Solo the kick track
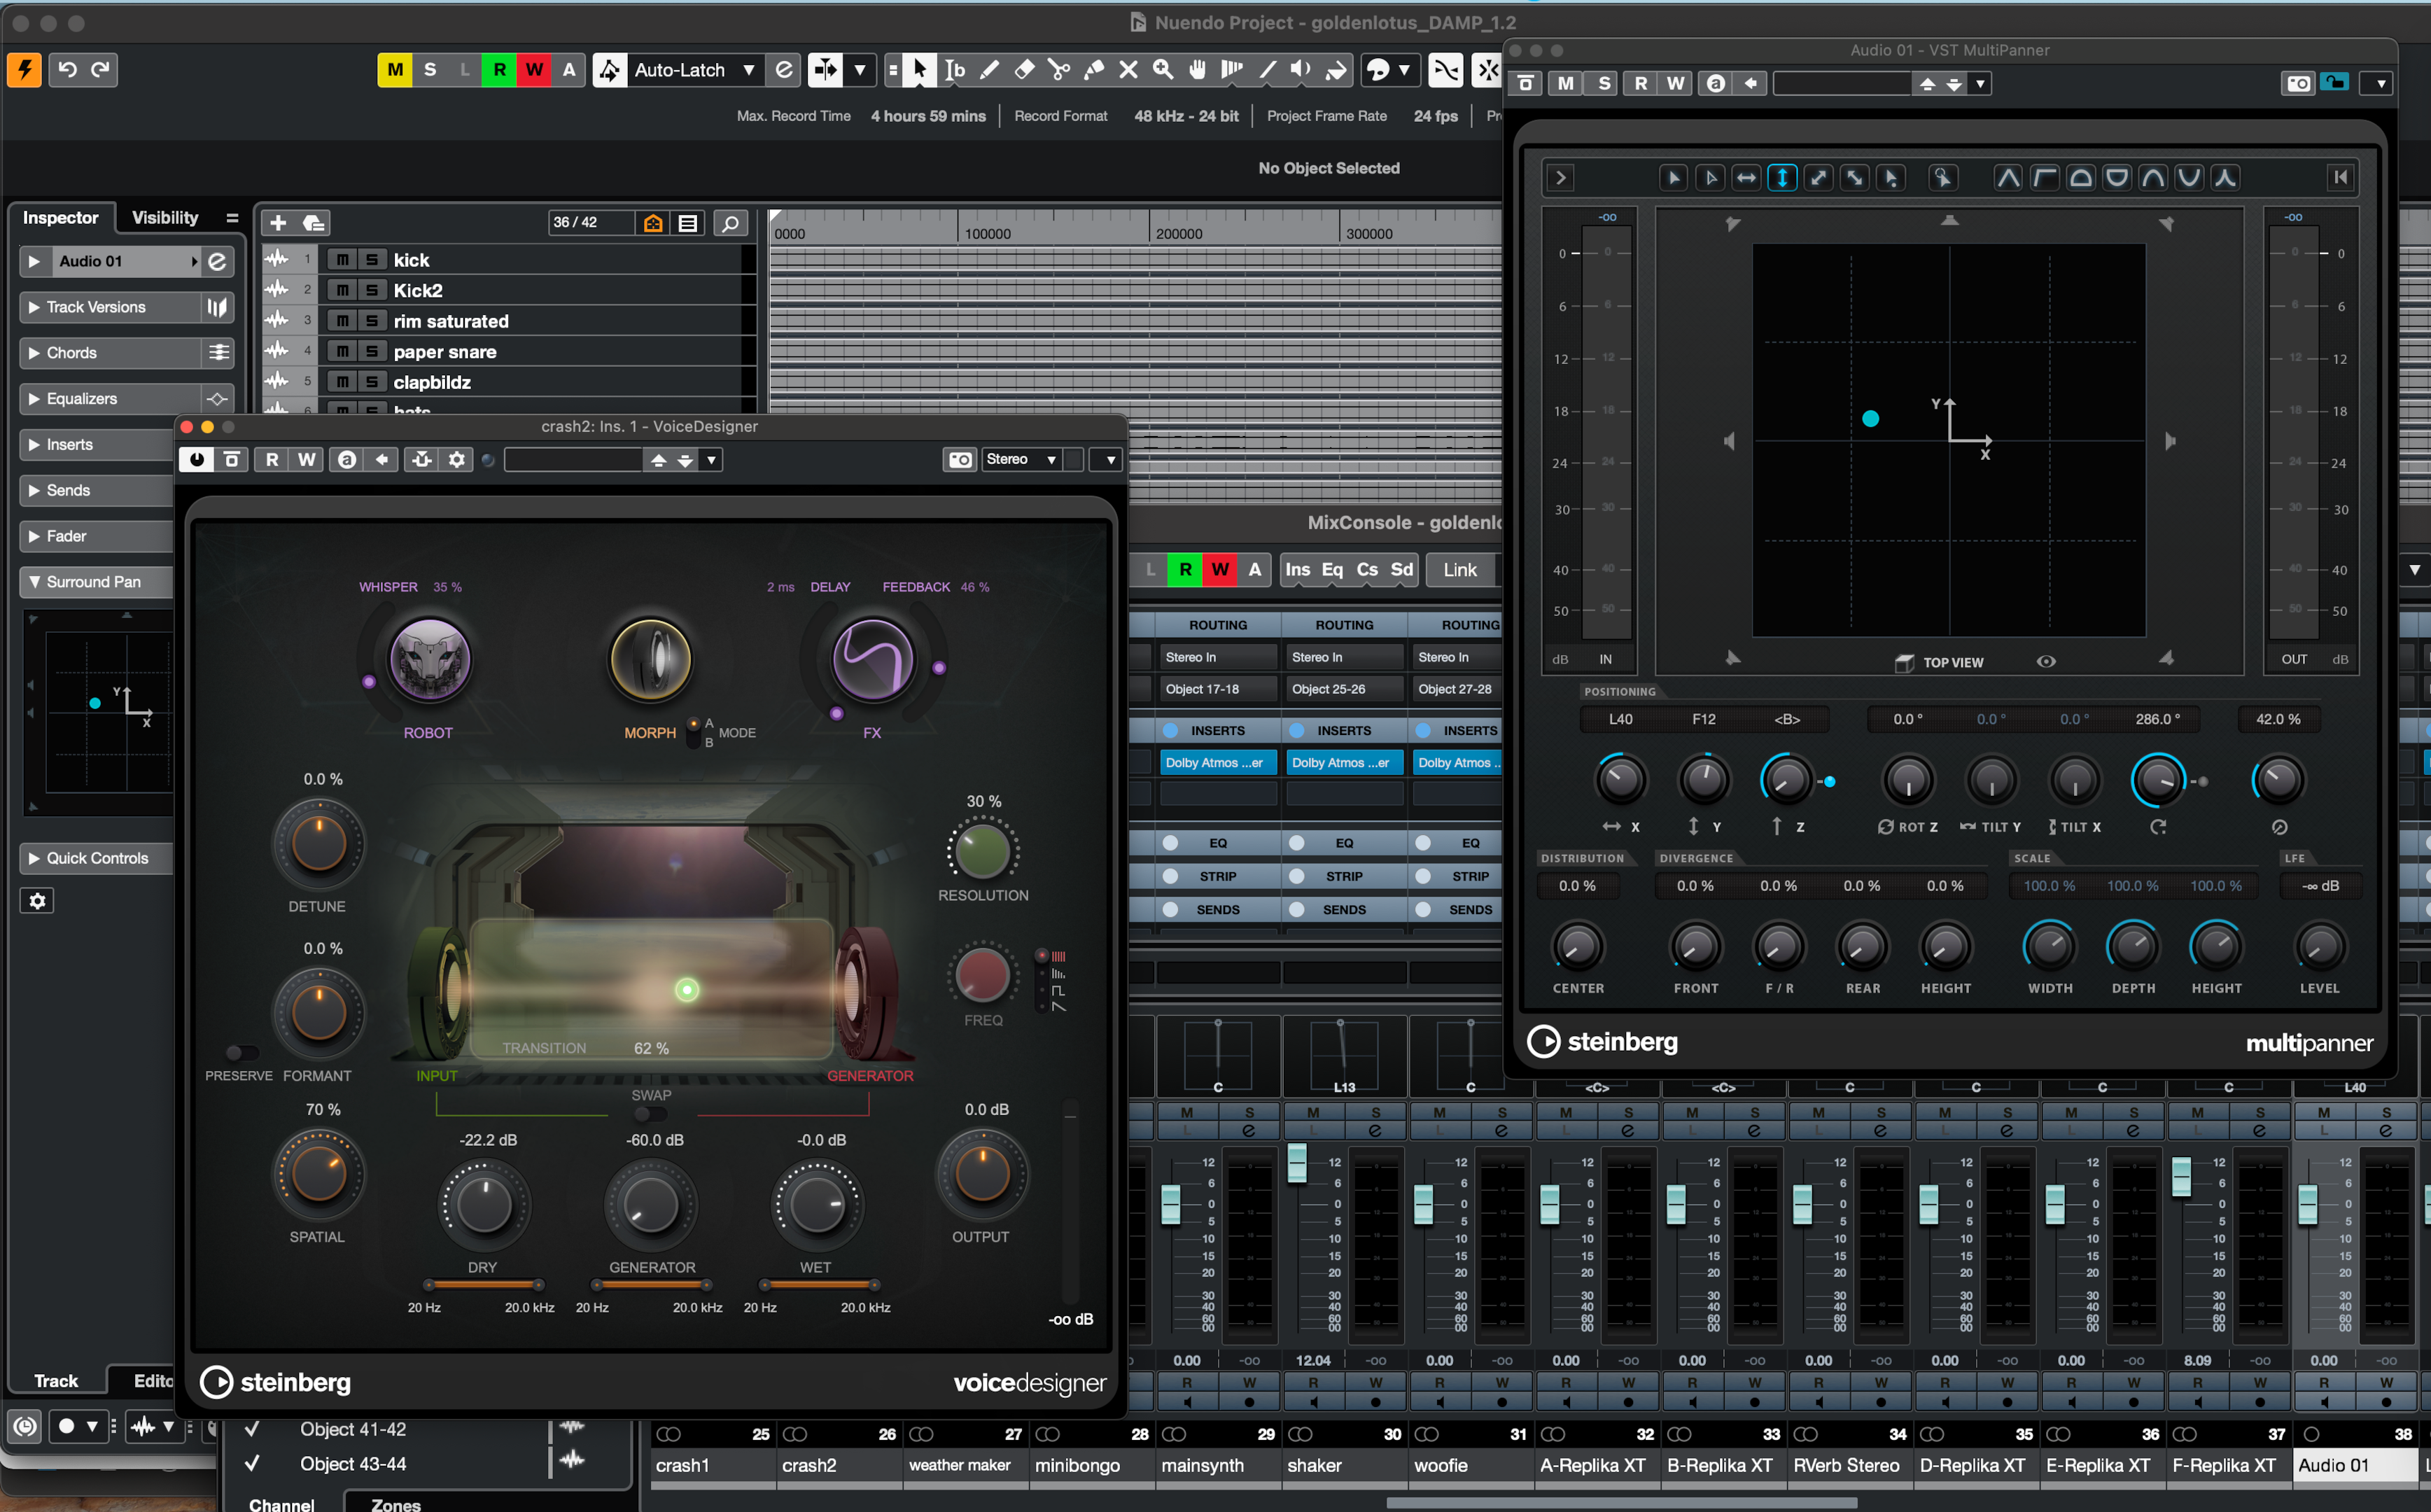 (x=372, y=260)
